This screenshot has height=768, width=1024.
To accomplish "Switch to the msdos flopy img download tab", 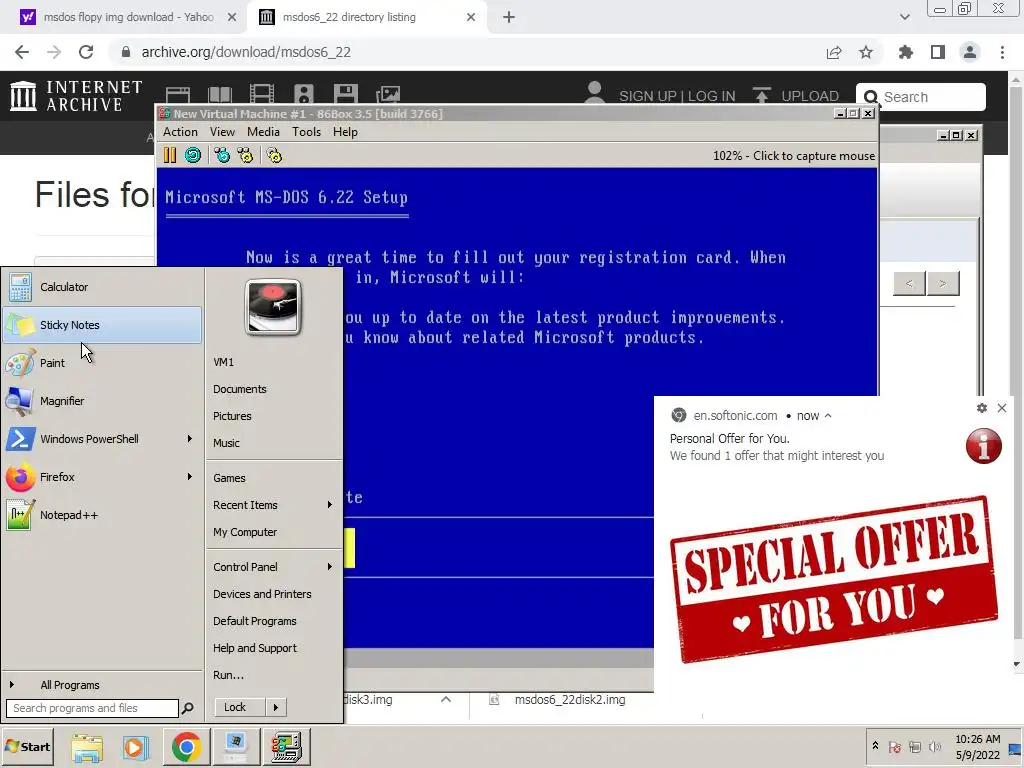I will point(129,17).
